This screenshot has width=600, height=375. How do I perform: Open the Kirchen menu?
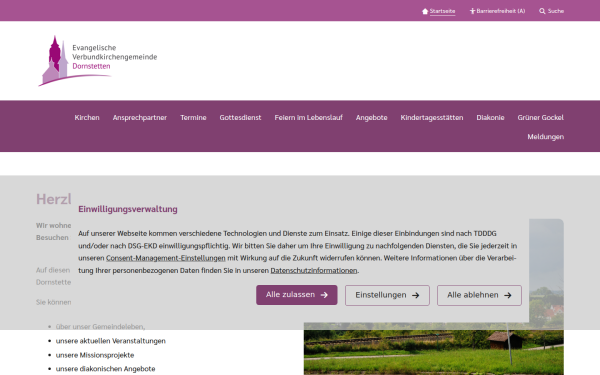(x=87, y=117)
